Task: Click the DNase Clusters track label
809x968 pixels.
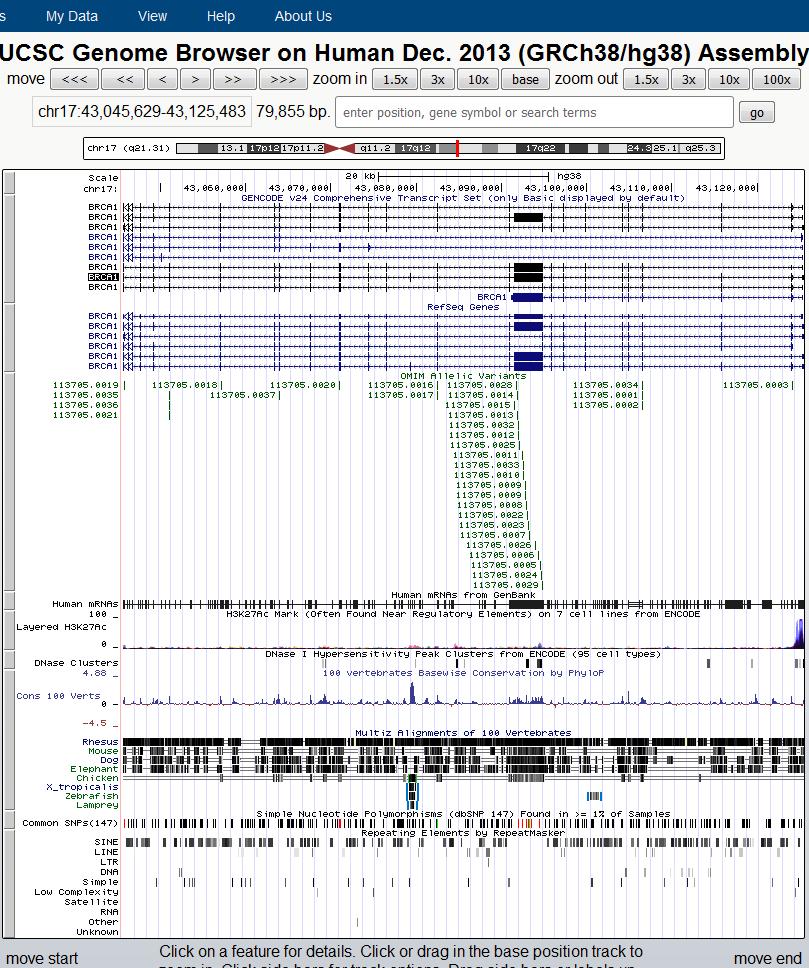Action: click(76, 662)
